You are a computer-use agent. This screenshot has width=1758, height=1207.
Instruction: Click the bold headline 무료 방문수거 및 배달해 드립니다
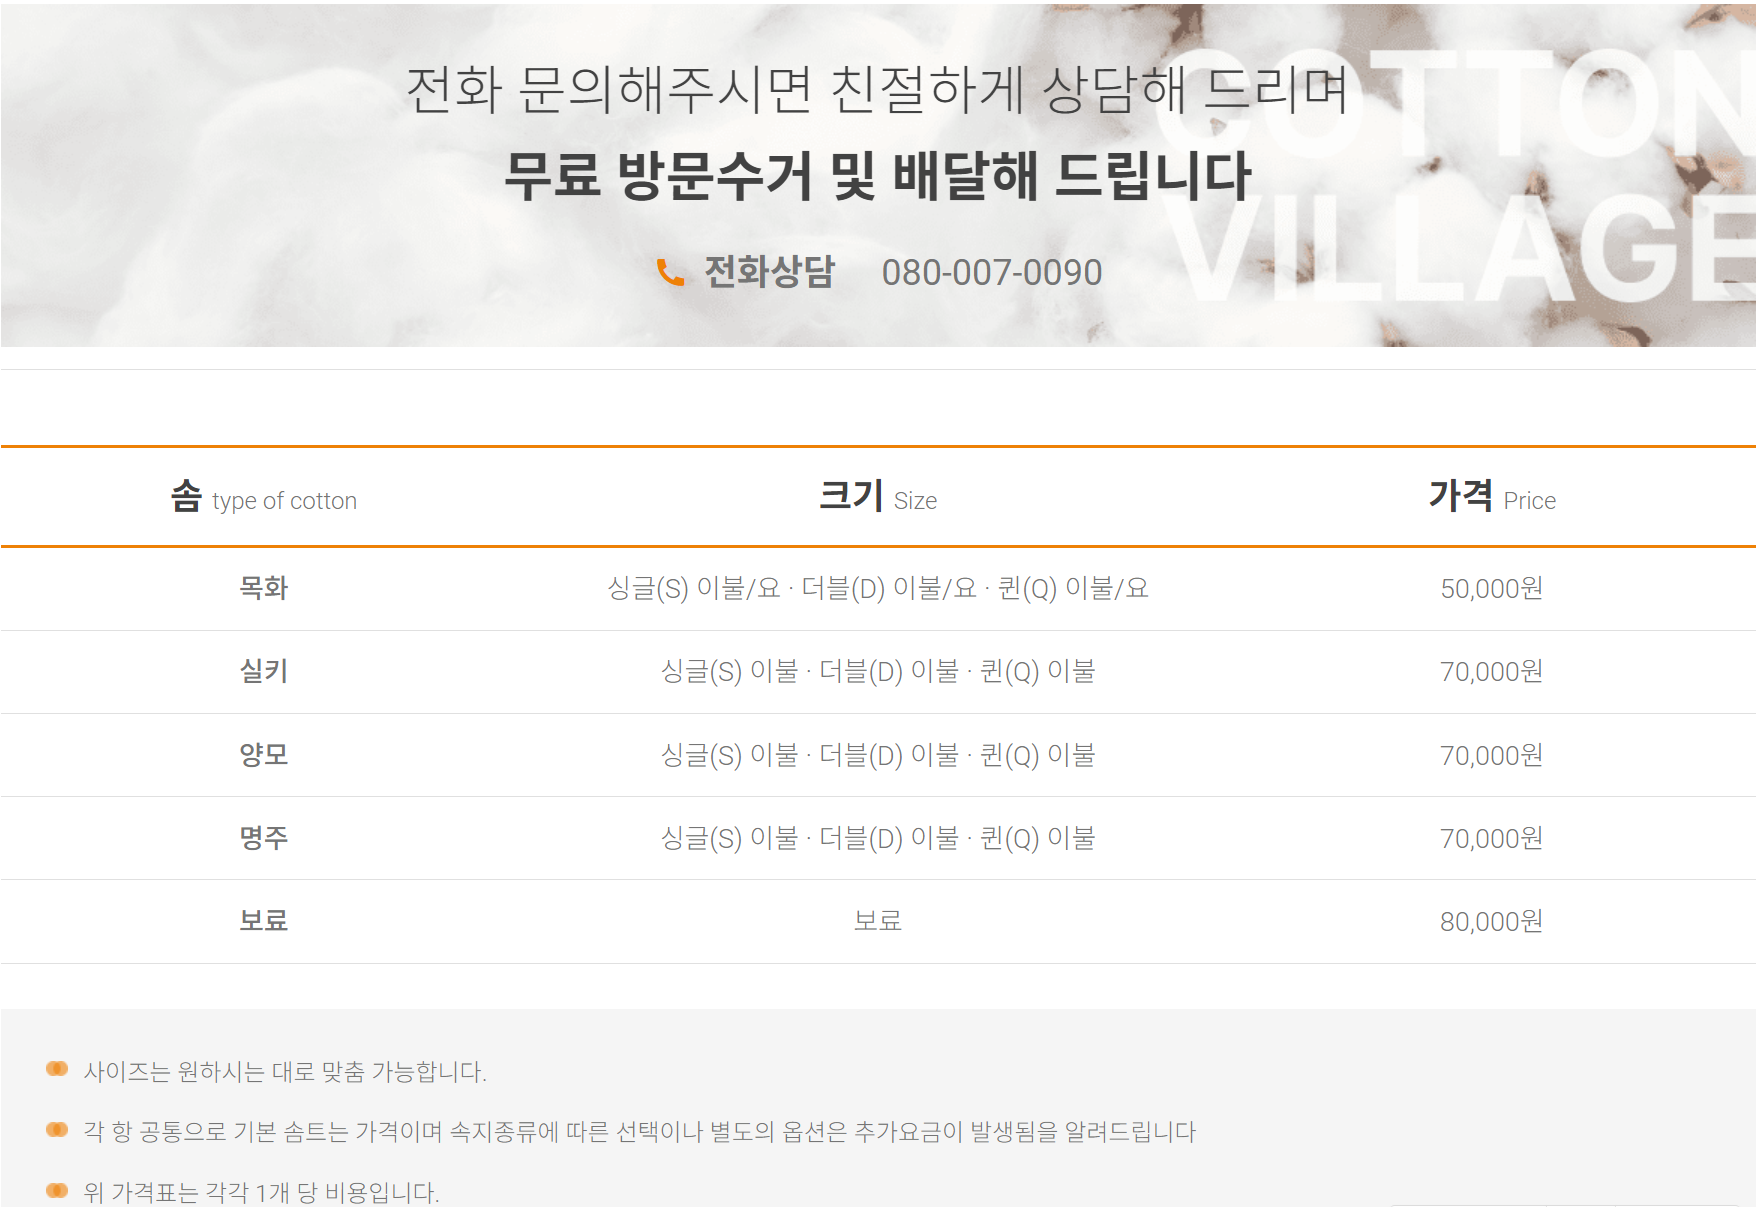878,175
